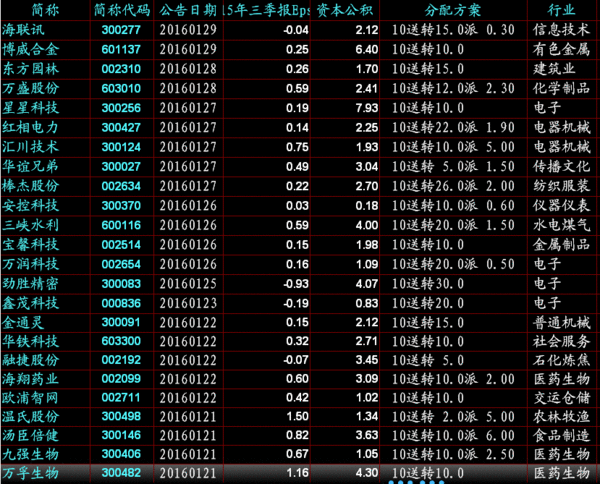Click 有色金属 industry cell
Image resolution: width=600 pixels, height=484 pixels.
(x=561, y=49)
